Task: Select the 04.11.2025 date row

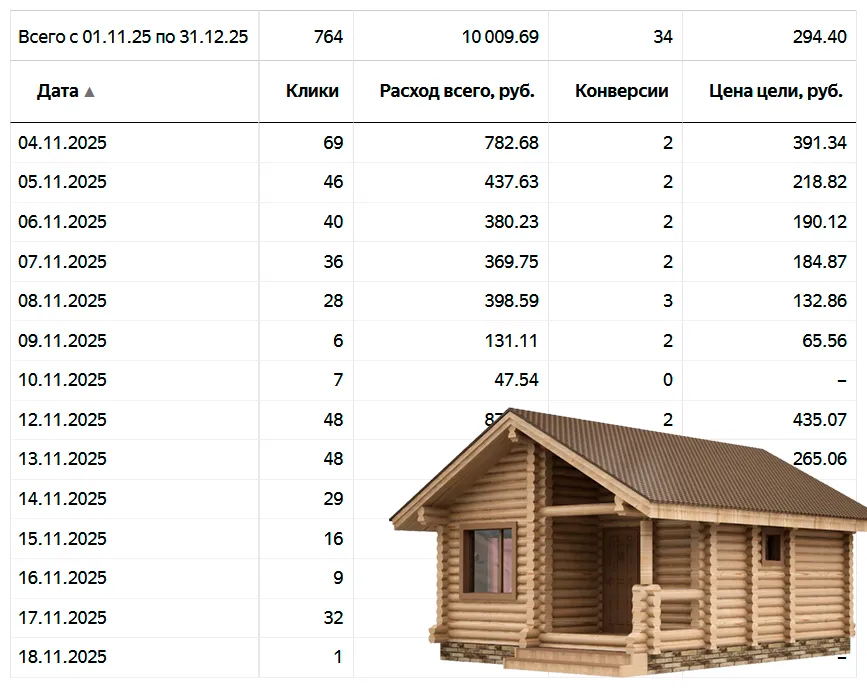Action: (62, 143)
